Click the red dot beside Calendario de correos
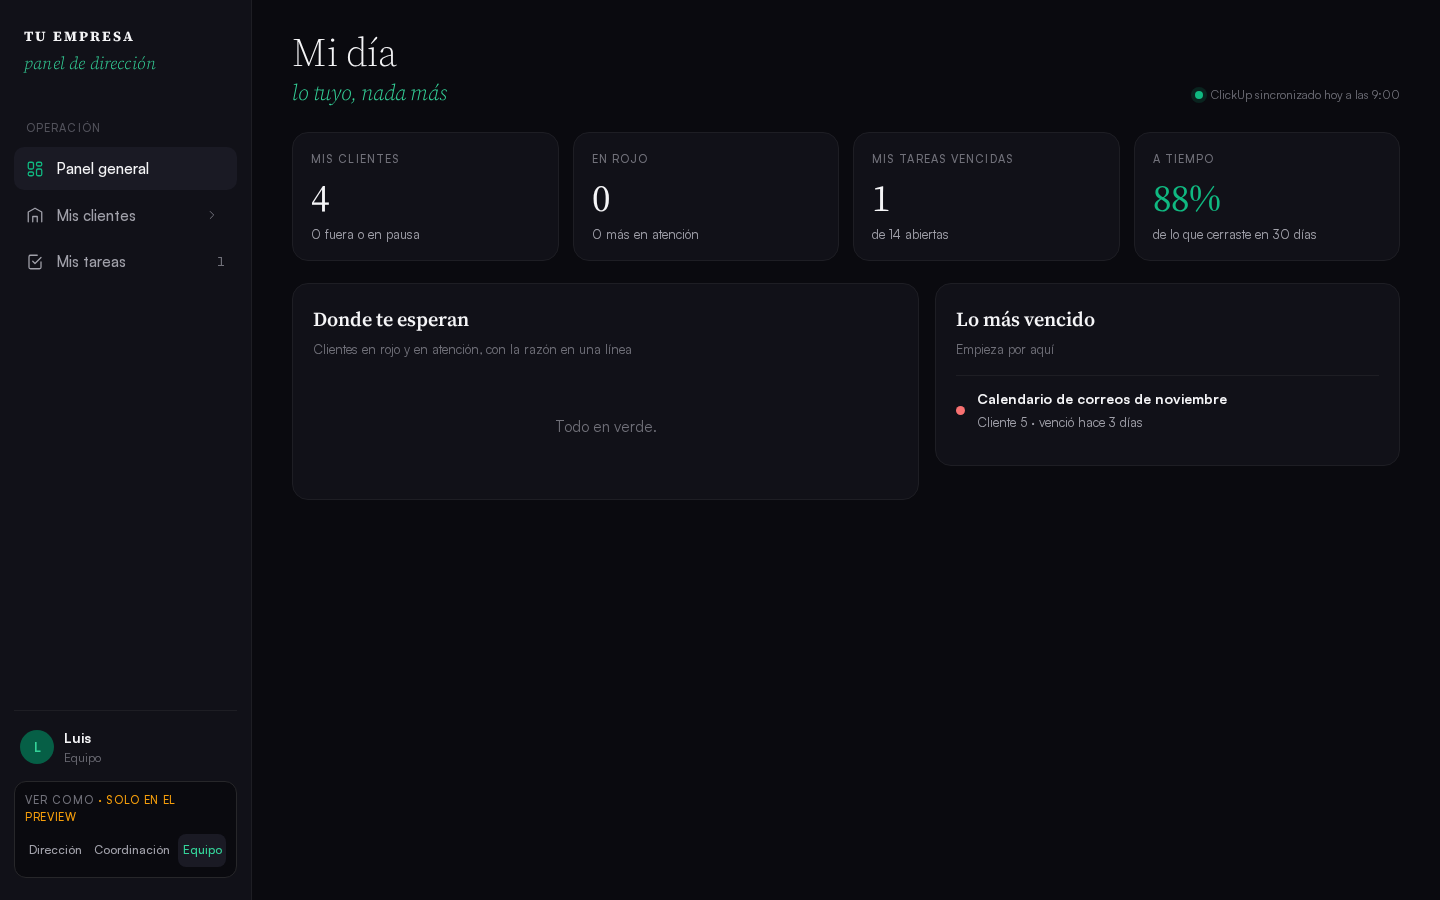 click(x=960, y=410)
